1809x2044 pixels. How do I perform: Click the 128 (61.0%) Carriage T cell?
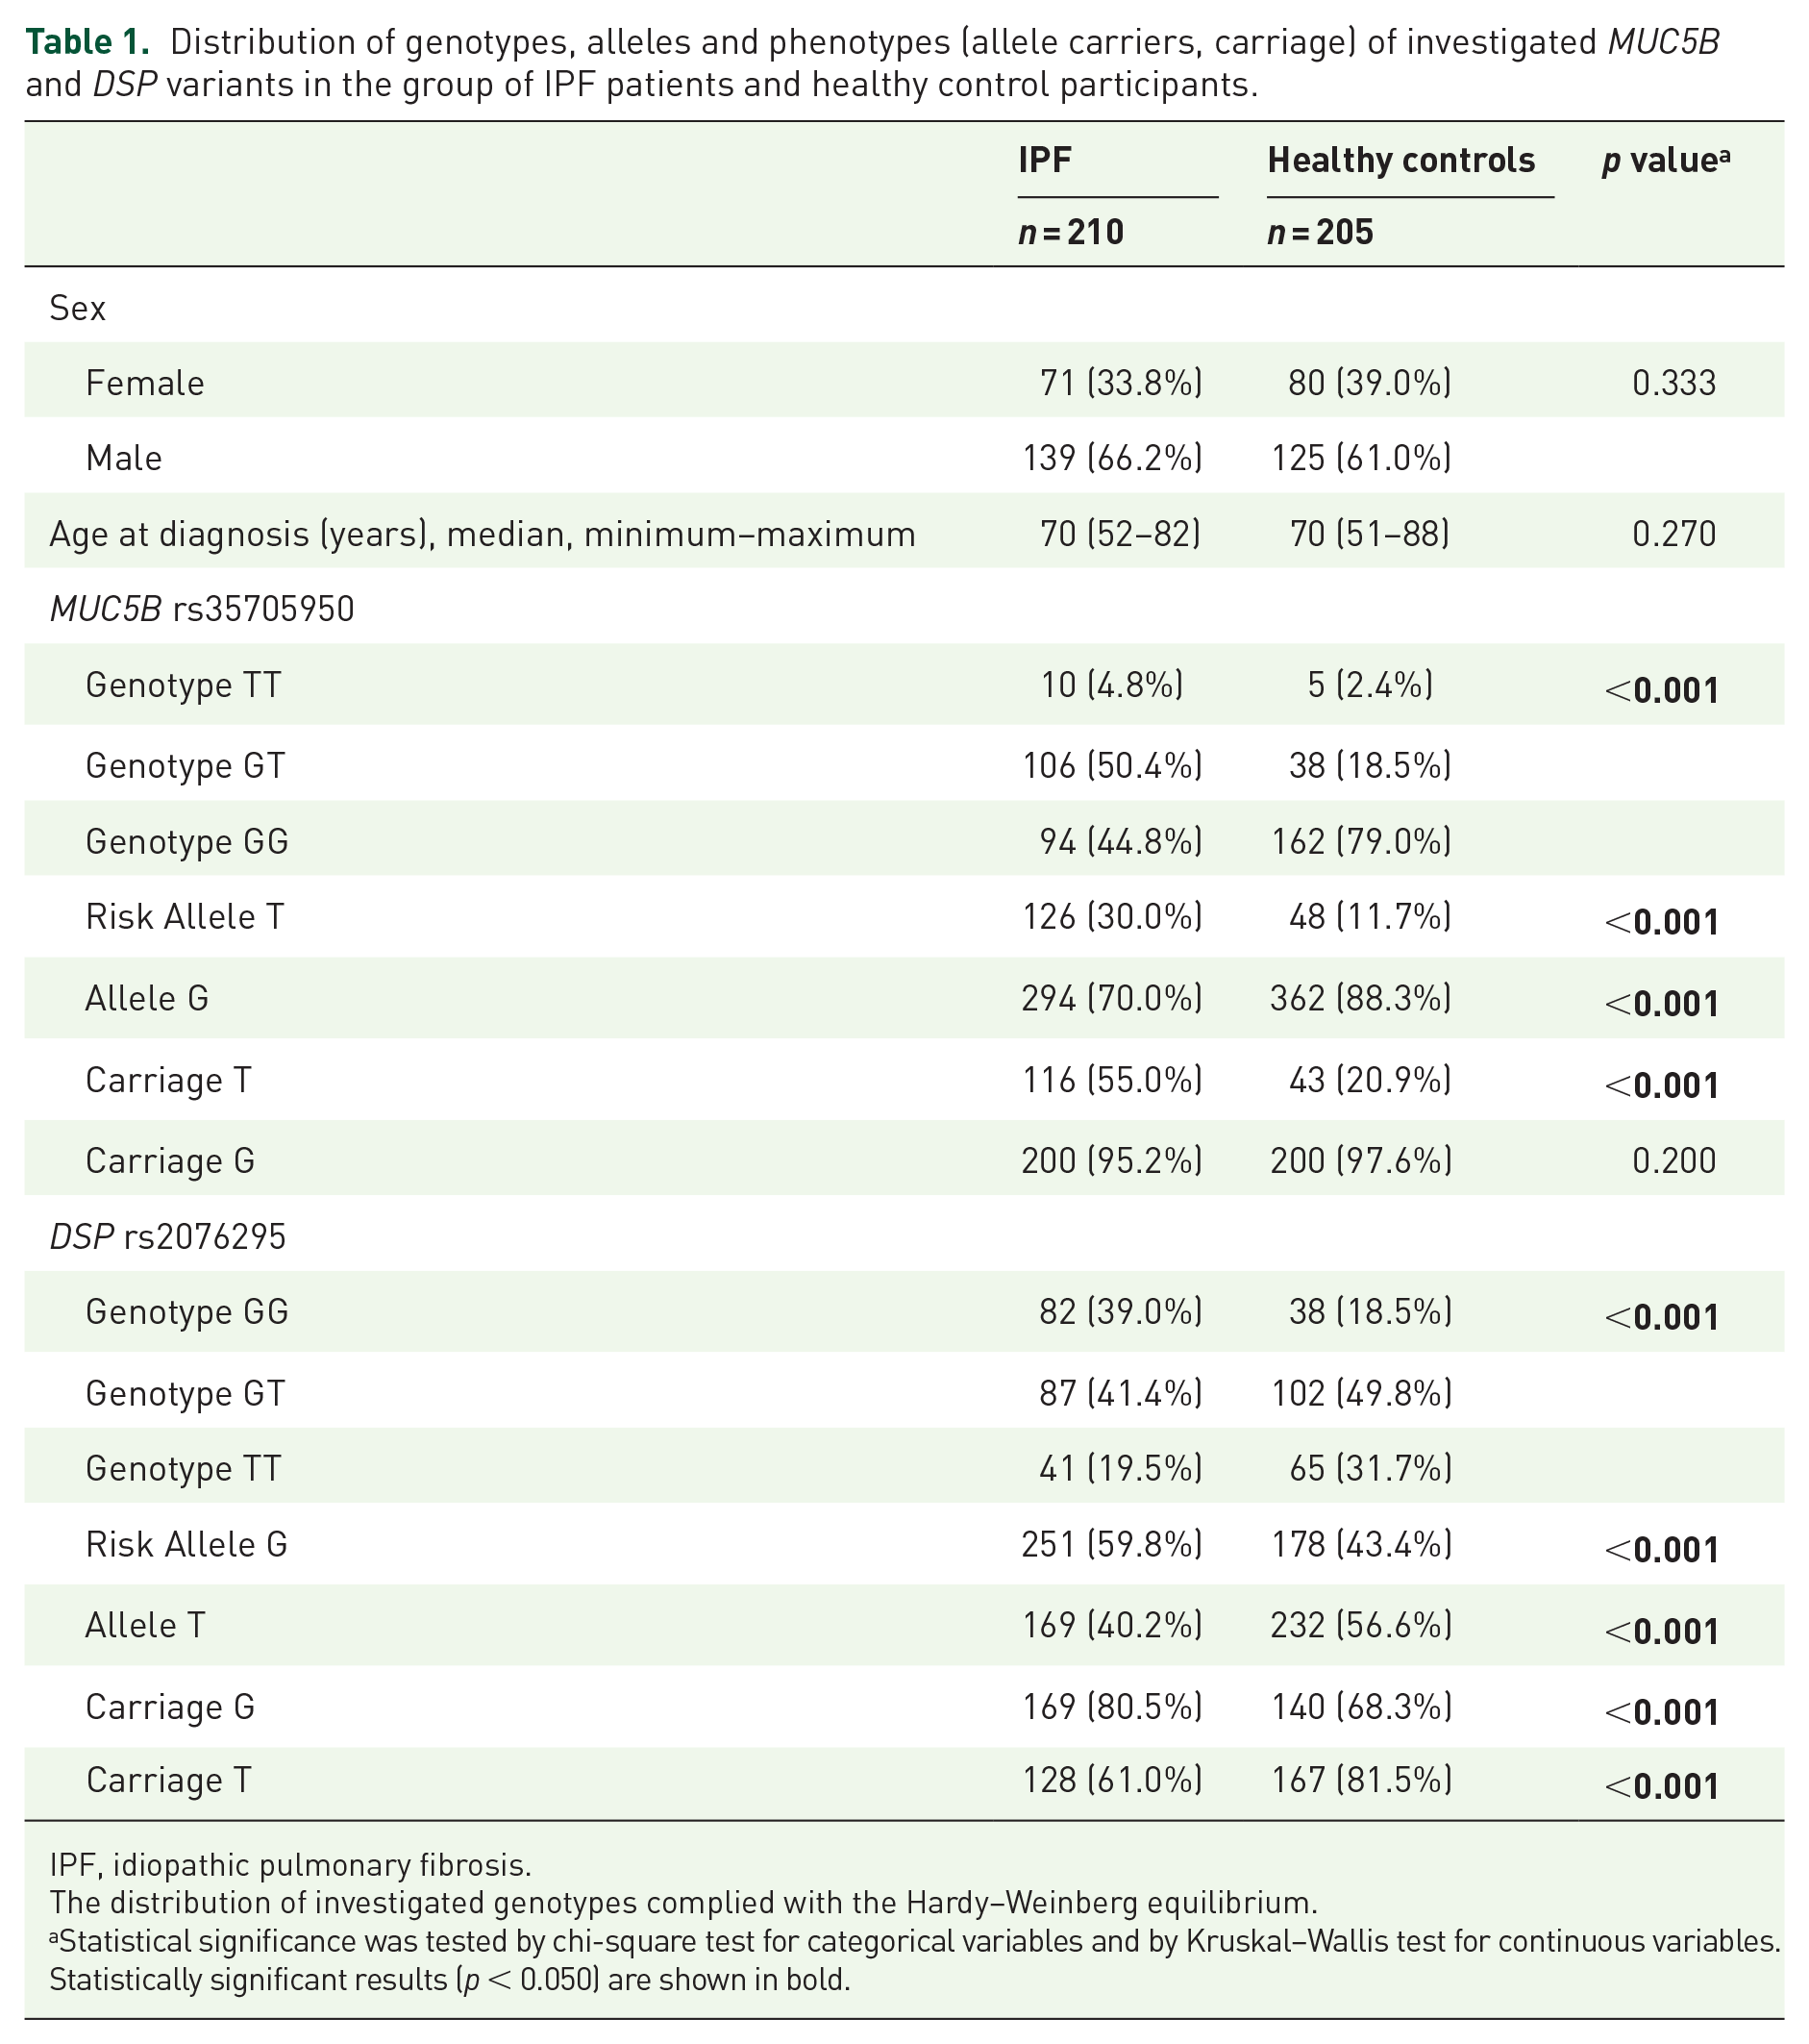tap(1112, 1781)
